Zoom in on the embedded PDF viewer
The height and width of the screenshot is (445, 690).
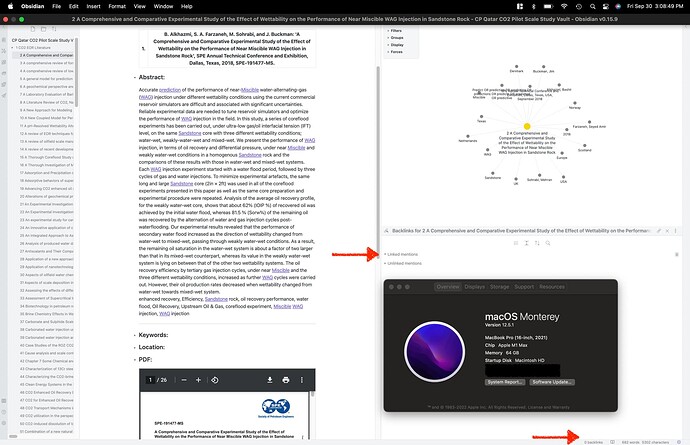tap(198, 380)
